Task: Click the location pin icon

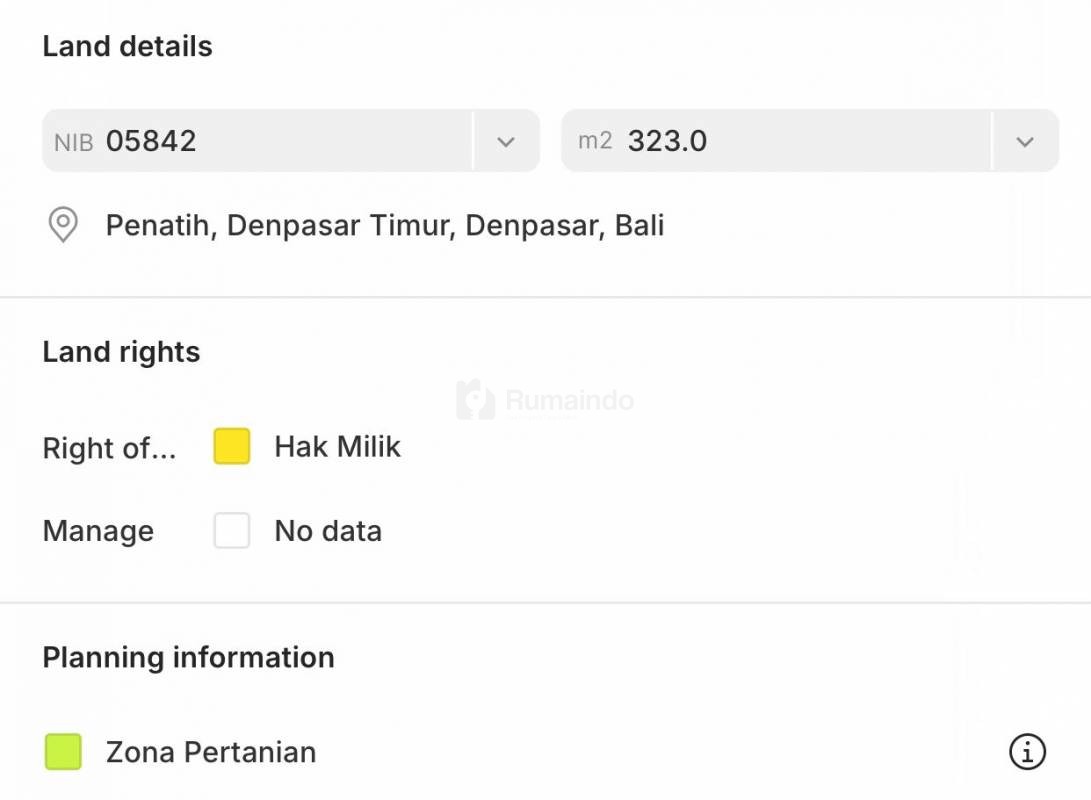Action: [x=63, y=225]
